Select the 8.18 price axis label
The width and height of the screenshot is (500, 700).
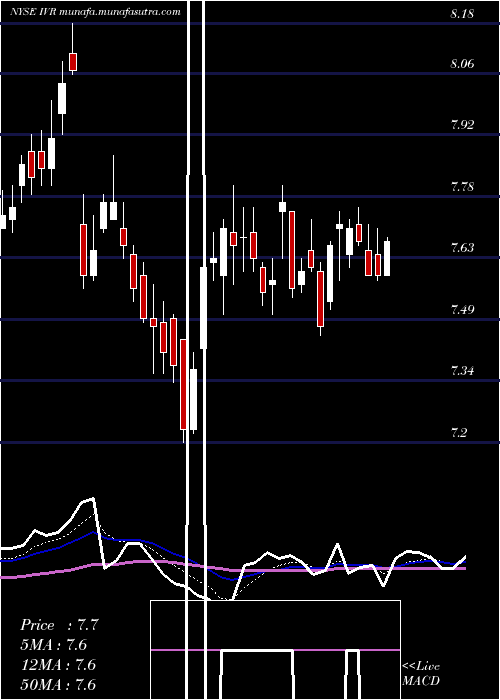pyautogui.click(x=462, y=13)
